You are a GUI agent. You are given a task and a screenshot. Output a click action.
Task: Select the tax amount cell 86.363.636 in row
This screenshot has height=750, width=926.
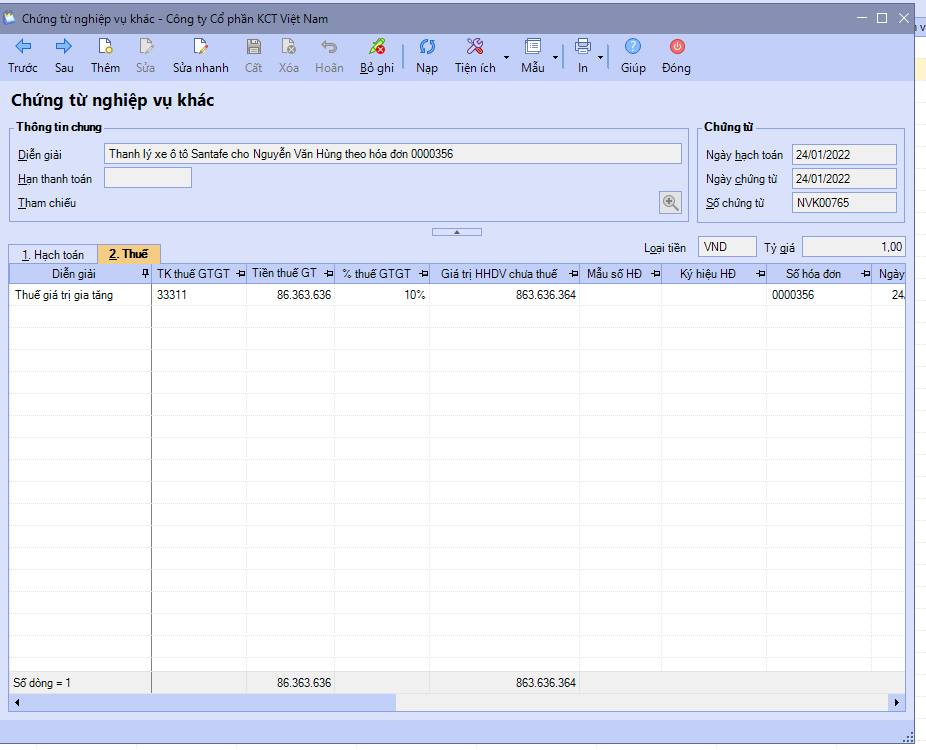click(291, 295)
